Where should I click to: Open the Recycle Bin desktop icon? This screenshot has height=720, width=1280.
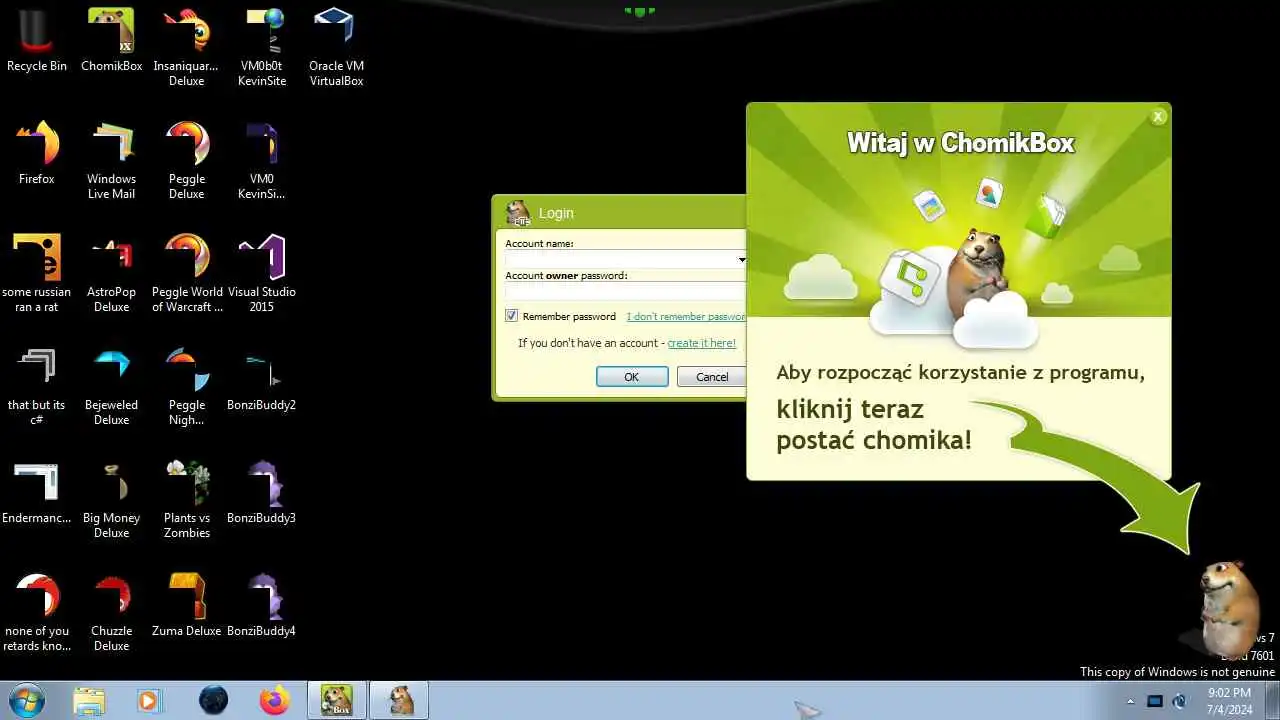point(37,41)
